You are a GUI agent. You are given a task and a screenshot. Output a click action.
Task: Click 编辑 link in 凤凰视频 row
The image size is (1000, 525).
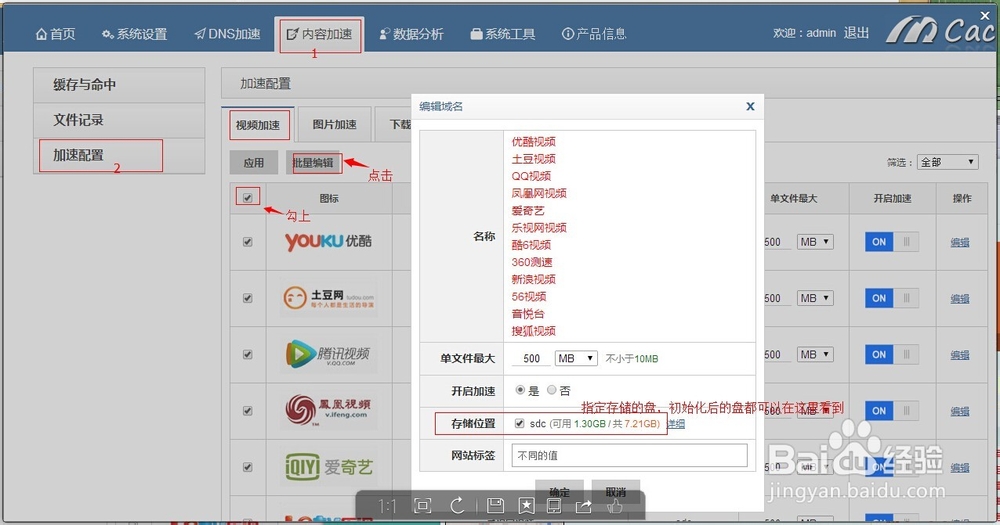[x=960, y=411]
